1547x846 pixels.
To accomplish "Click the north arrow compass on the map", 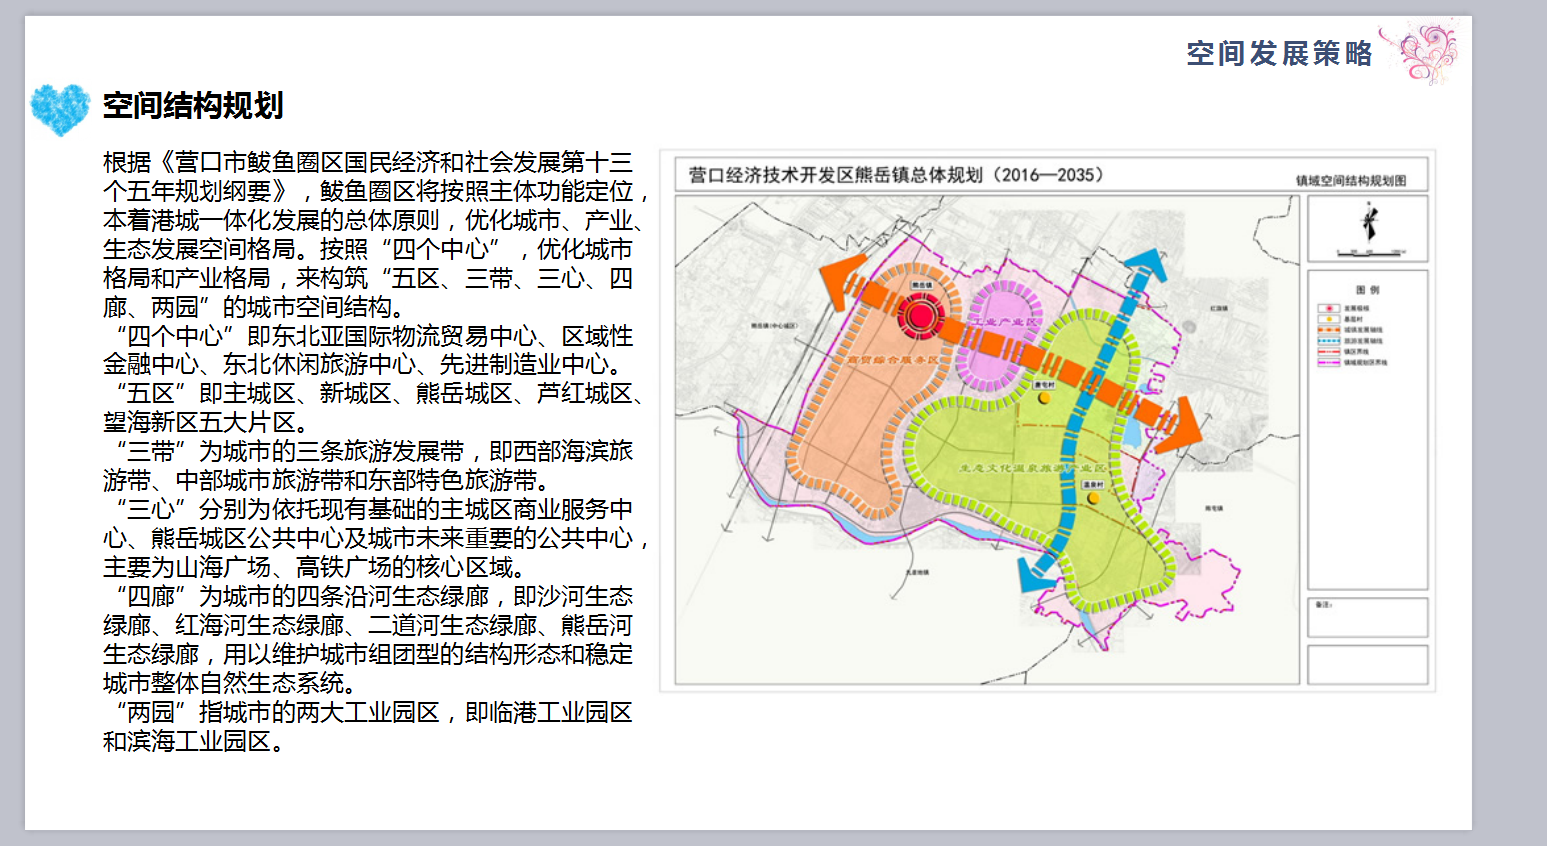I will click(x=1369, y=223).
